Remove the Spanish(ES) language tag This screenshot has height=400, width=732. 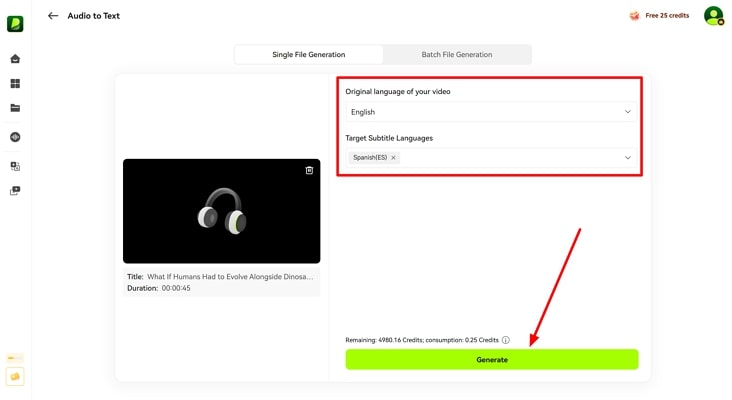[393, 158]
